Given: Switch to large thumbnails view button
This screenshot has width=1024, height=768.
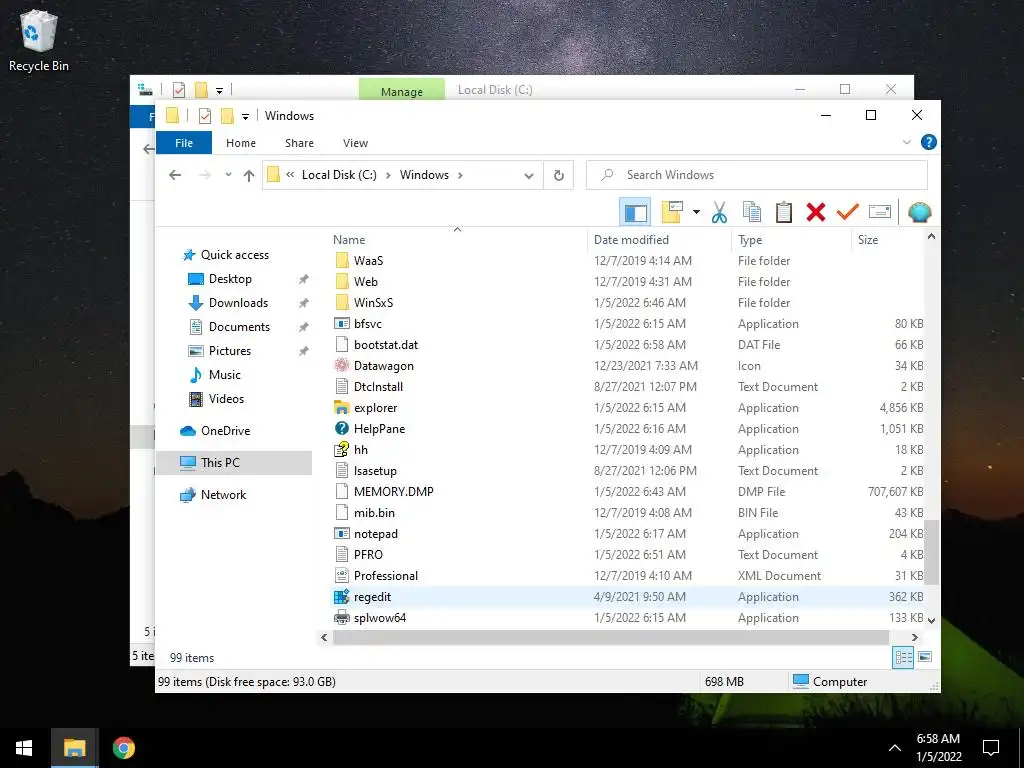Looking at the screenshot, I should pos(925,657).
